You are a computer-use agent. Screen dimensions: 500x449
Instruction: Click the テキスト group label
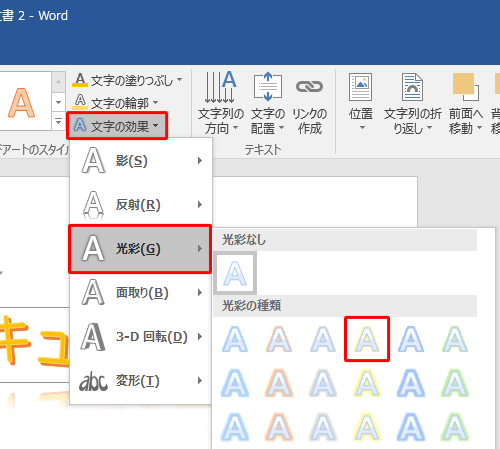tap(263, 149)
